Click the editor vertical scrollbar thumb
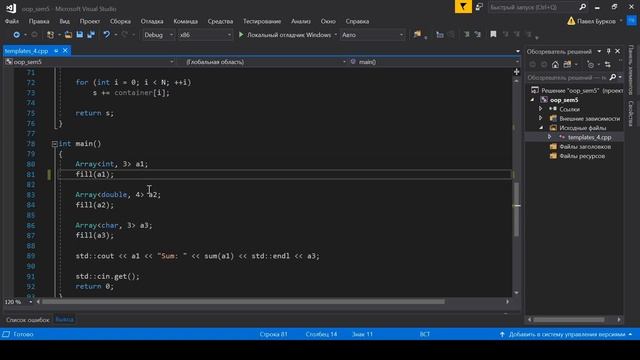 click(516, 209)
